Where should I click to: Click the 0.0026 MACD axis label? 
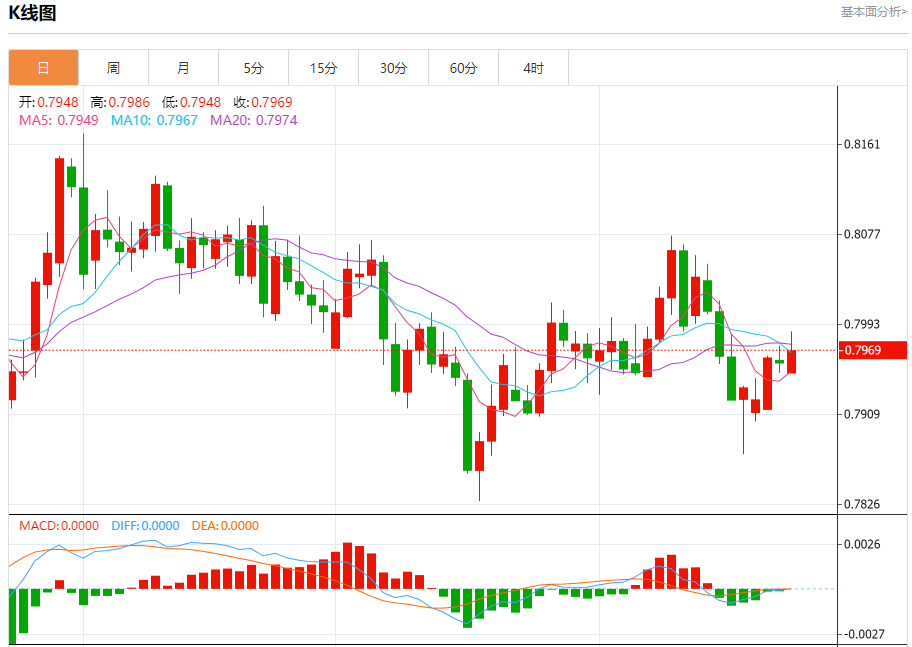[x=862, y=545]
